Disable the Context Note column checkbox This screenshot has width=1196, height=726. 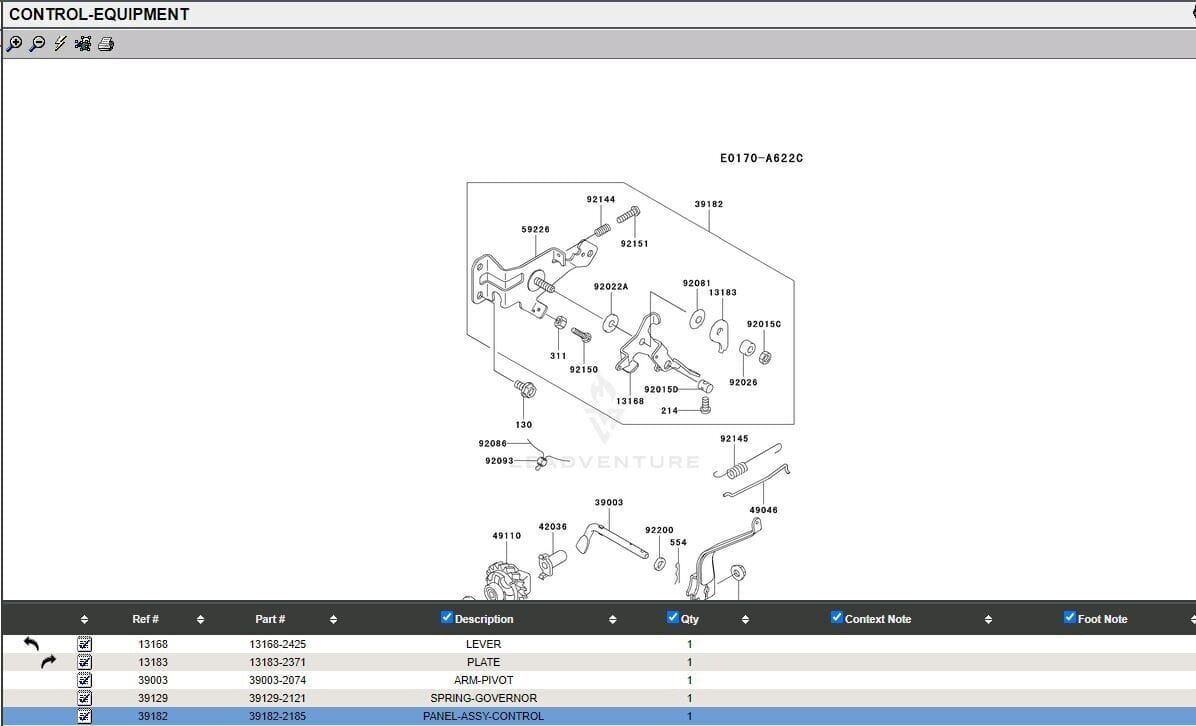[837, 618]
